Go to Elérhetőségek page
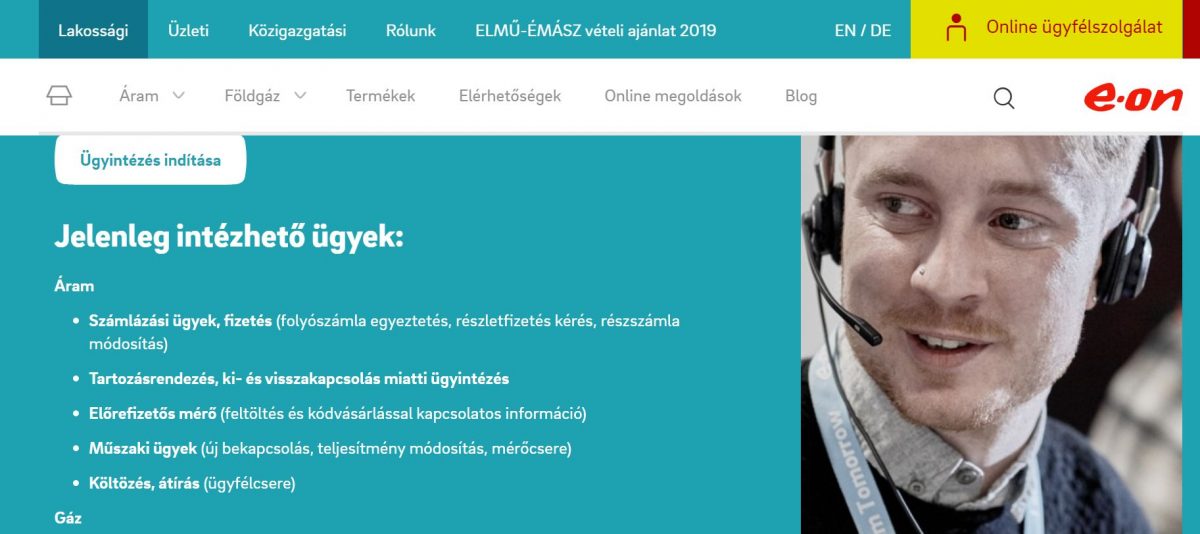The height and width of the screenshot is (534, 1200). coord(510,96)
